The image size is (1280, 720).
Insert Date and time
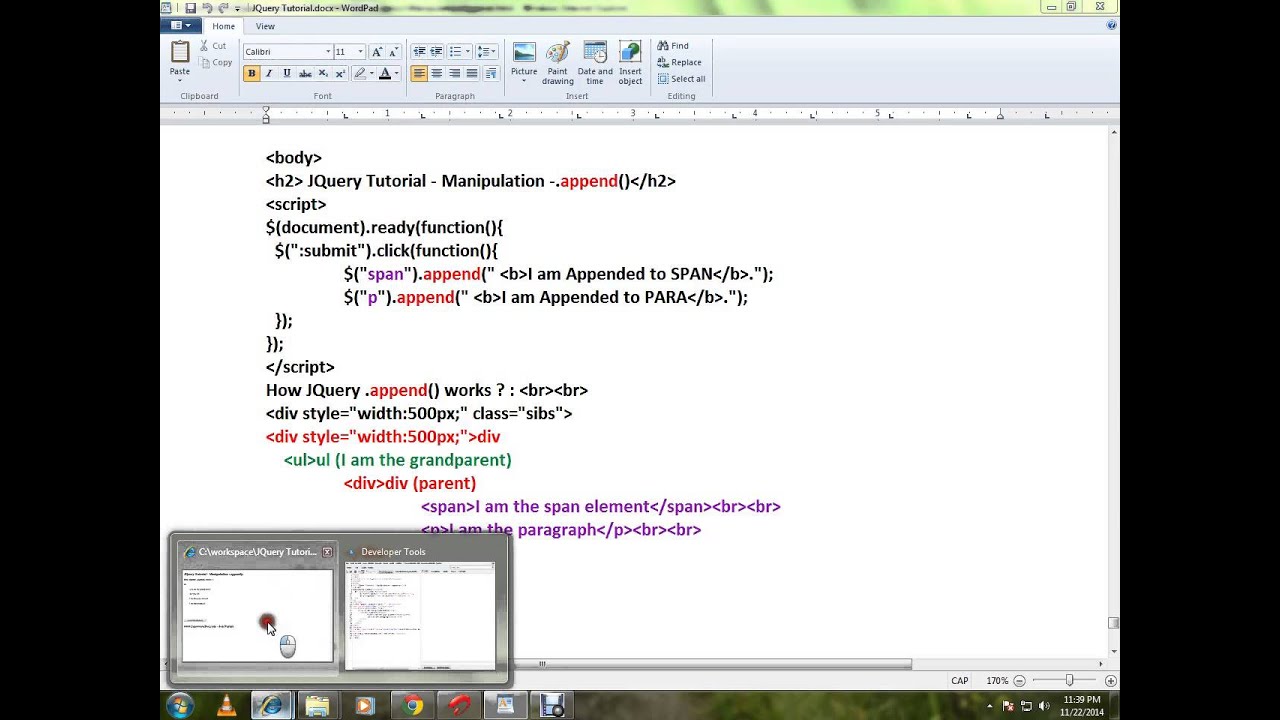pos(595,63)
